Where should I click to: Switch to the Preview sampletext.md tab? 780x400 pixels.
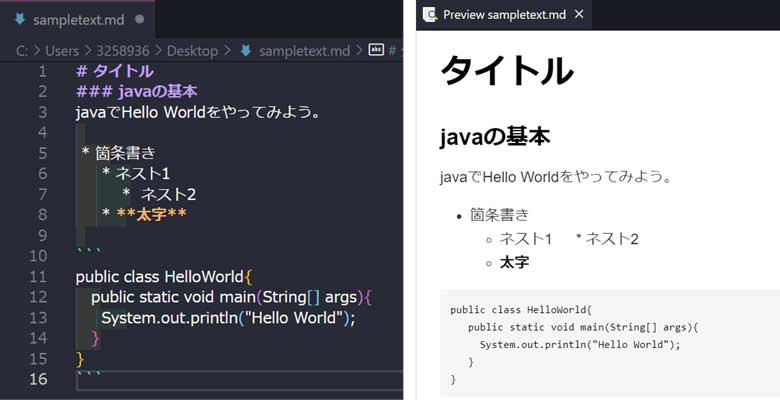pos(504,15)
